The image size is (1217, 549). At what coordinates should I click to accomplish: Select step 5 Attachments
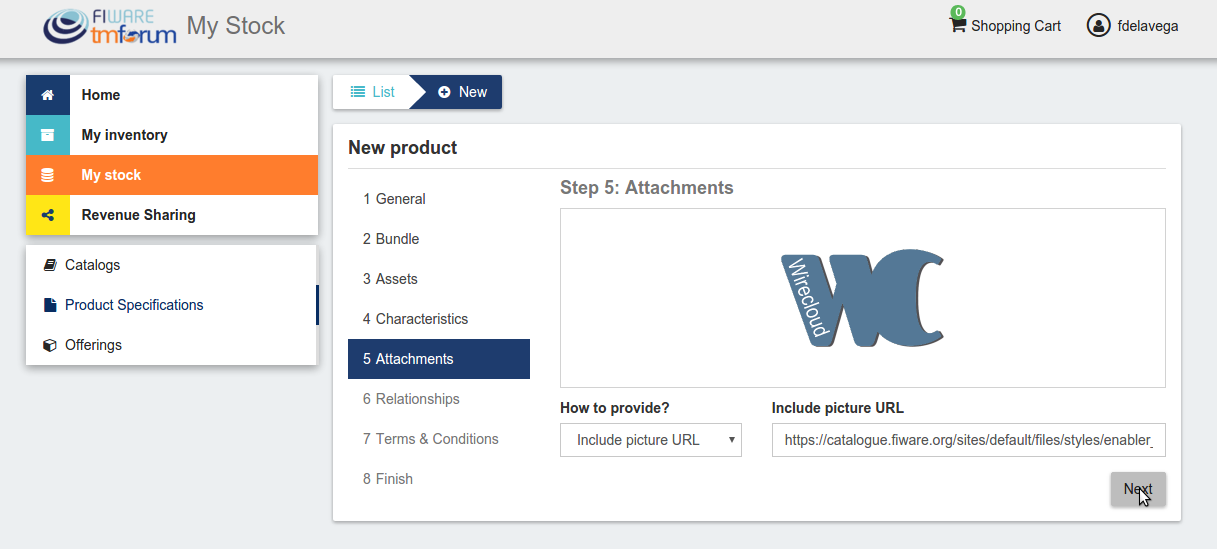click(x=439, y=359)
